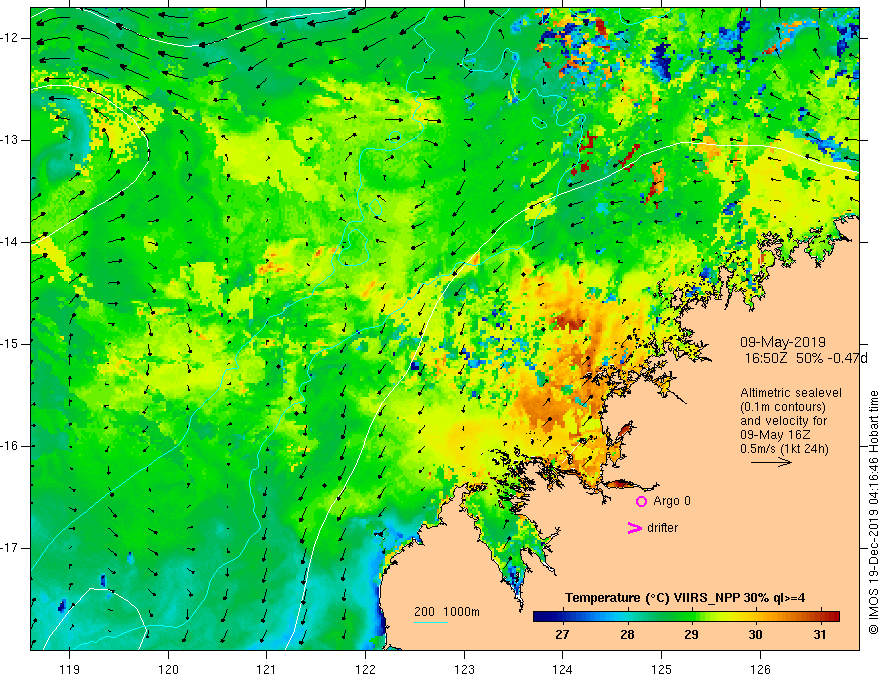Click the '0.5m/s (1kt 24h)' scale text

point(784,449)
